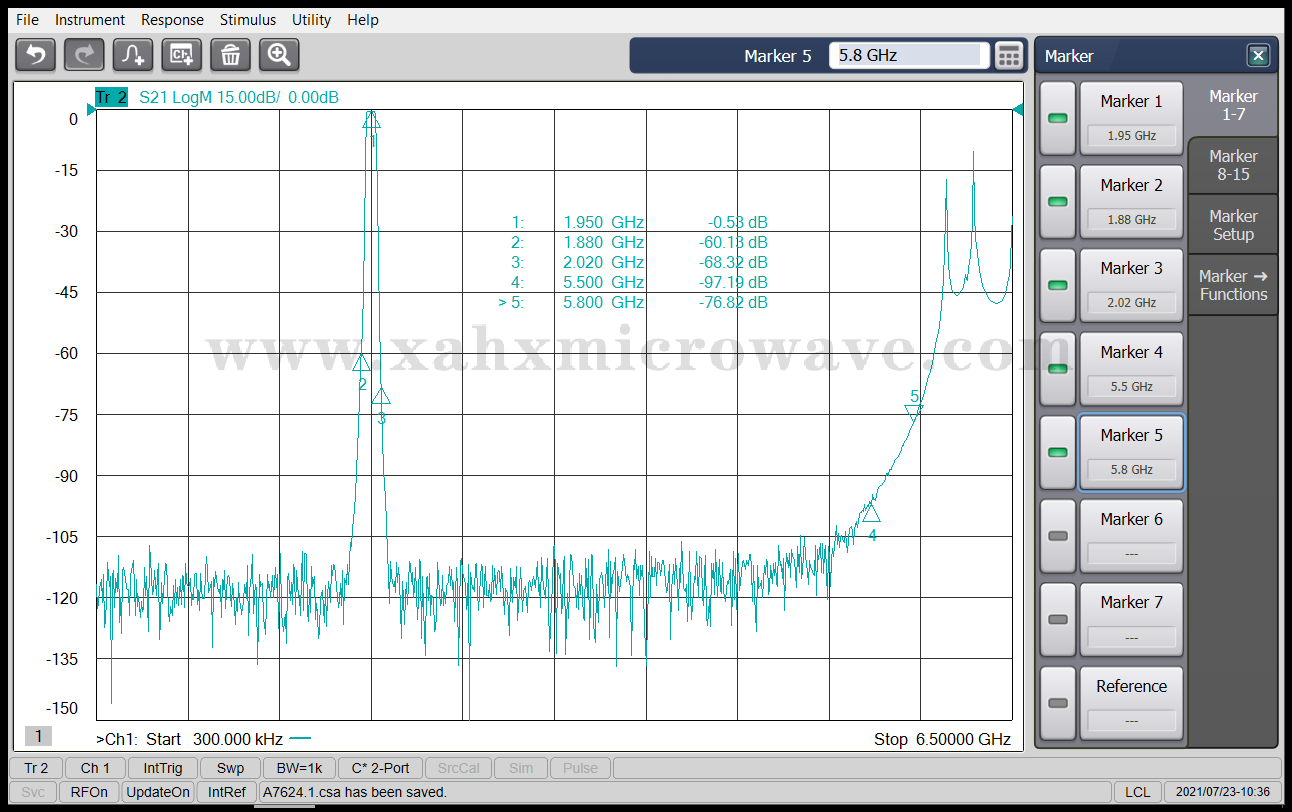Switch to Marker 8-15 tab
1292x812 pixels.
(1233, 165)
